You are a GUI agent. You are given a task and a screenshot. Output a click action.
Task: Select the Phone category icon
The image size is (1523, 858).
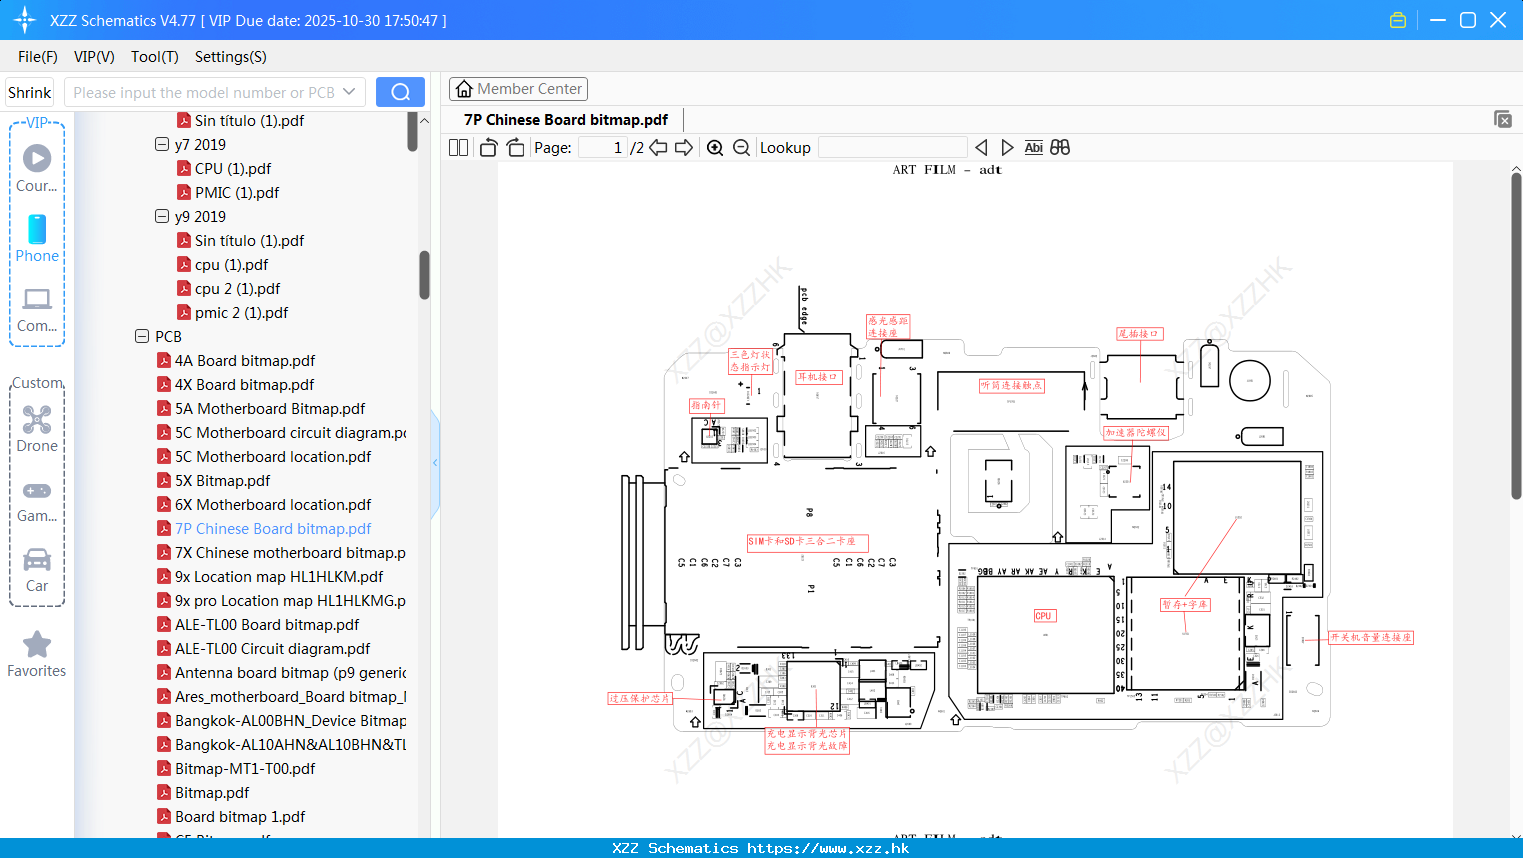37,229
